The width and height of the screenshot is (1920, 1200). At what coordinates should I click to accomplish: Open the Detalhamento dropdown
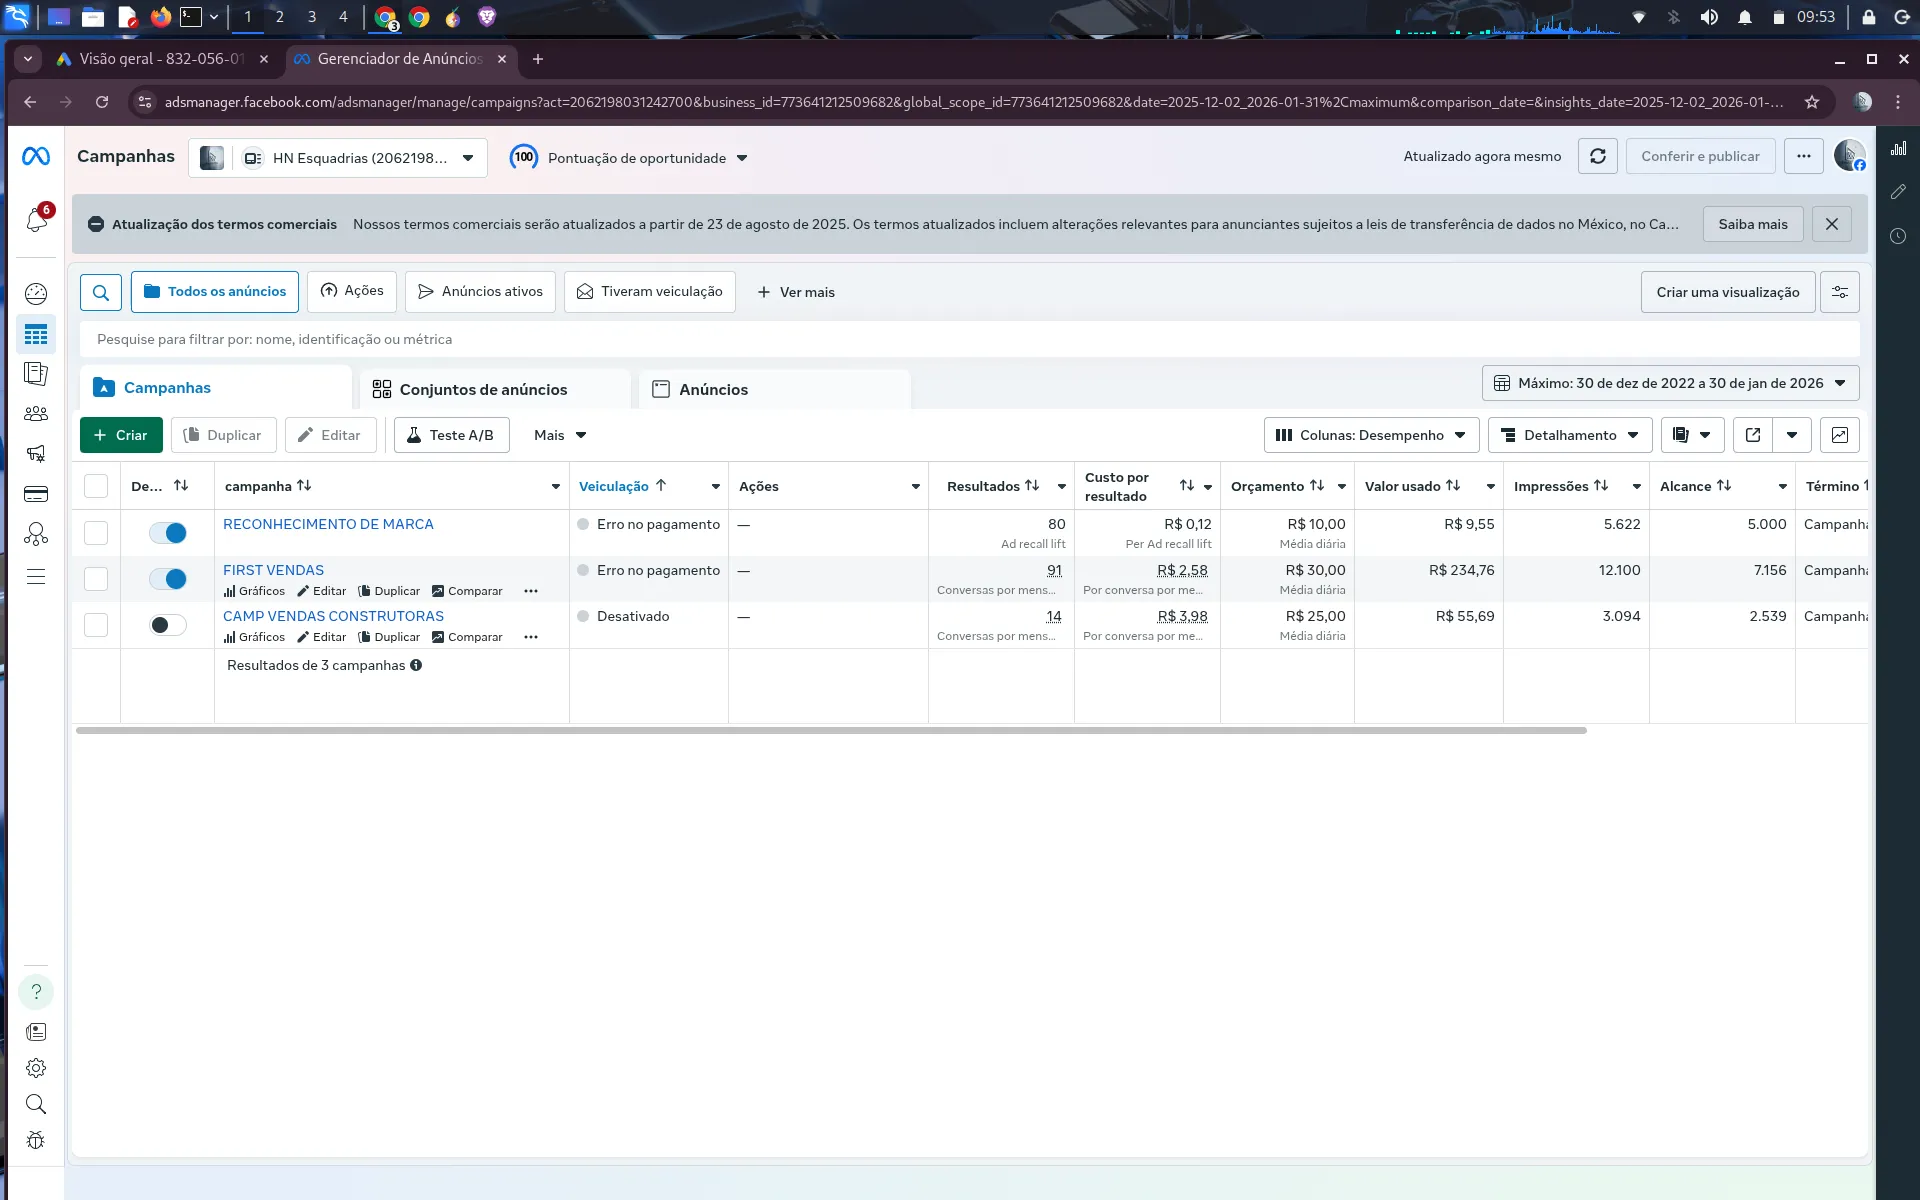[x=1570, y=435]
